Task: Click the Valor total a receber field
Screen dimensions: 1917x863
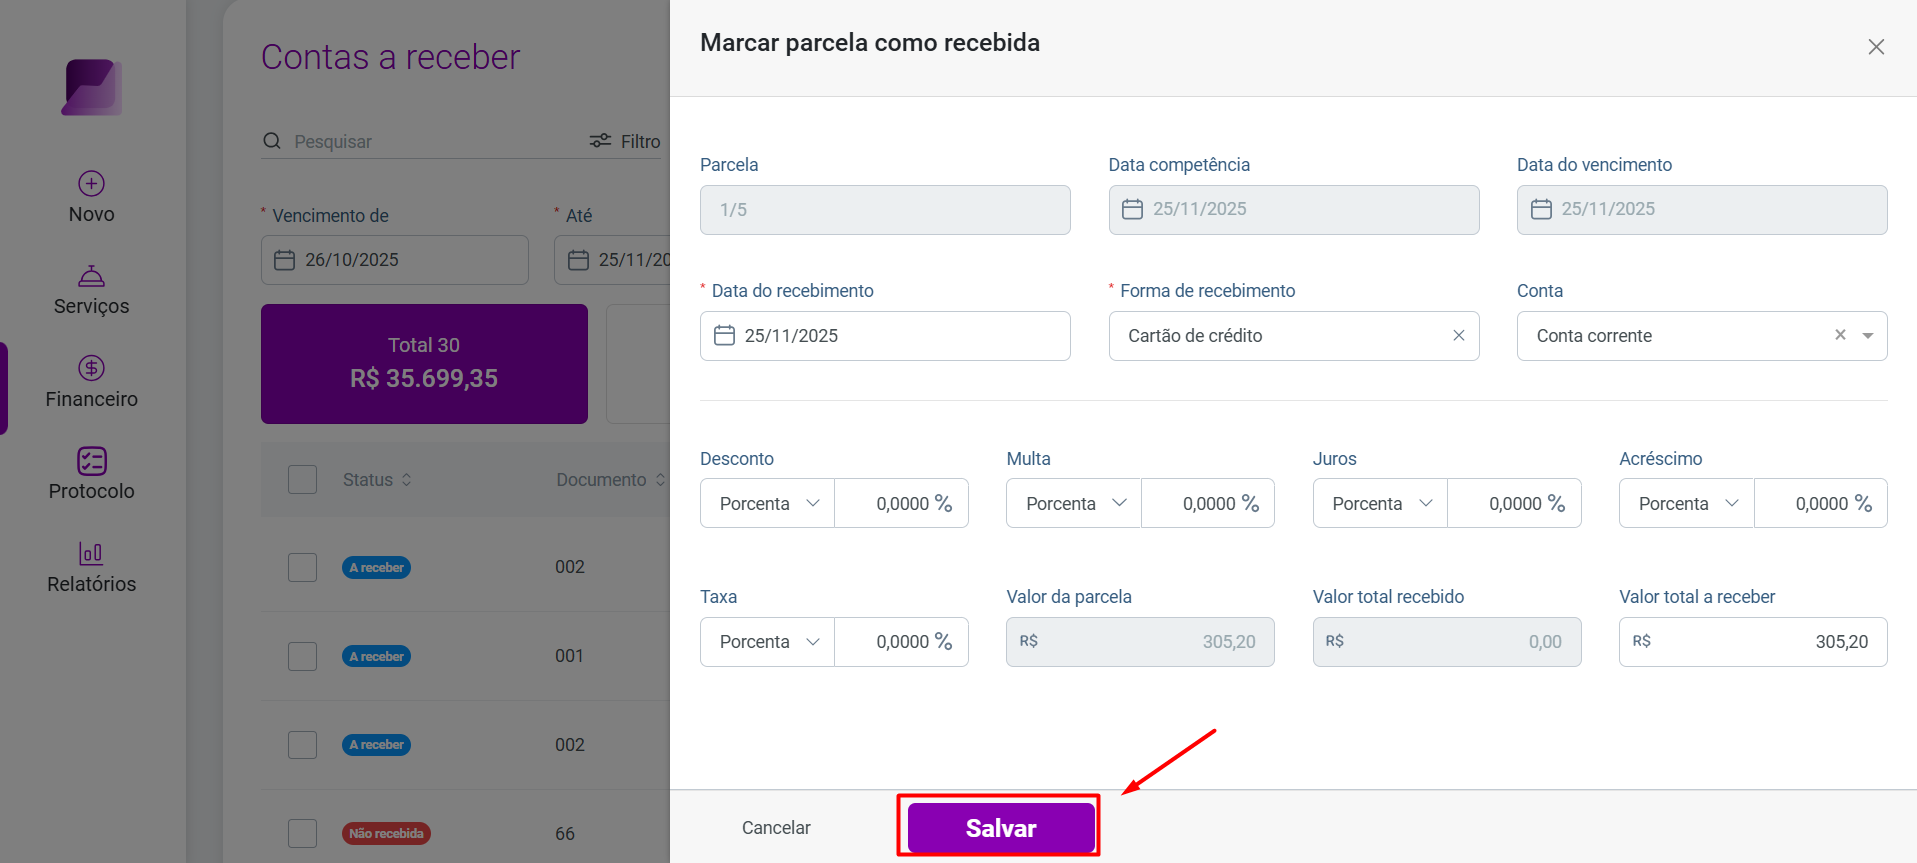Action: click(x=1753, y=642)
